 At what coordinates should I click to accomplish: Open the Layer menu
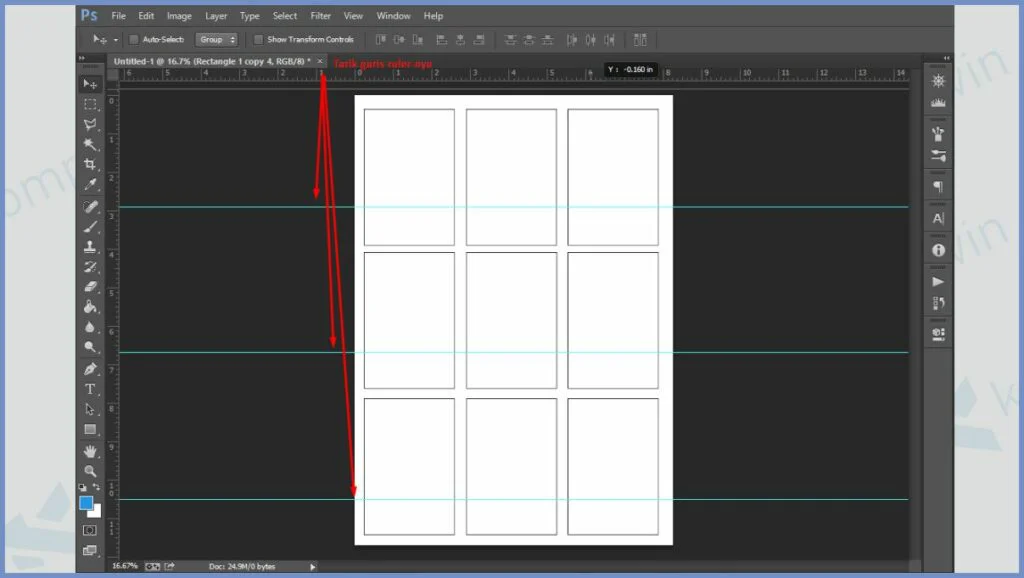(x=215, y=16)
